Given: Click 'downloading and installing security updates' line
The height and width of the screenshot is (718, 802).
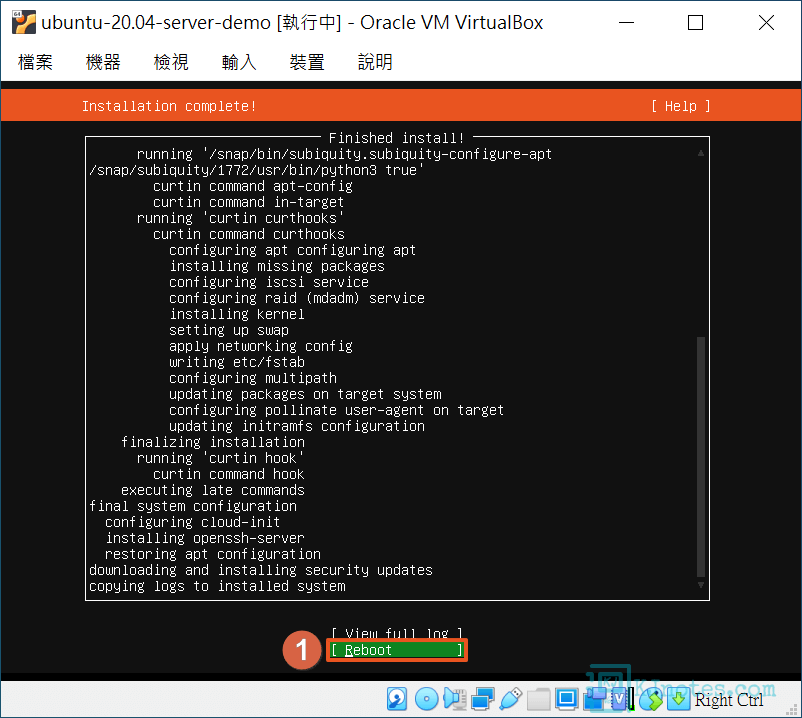Looking at the screenshot, I should click(x=261, y=570).
